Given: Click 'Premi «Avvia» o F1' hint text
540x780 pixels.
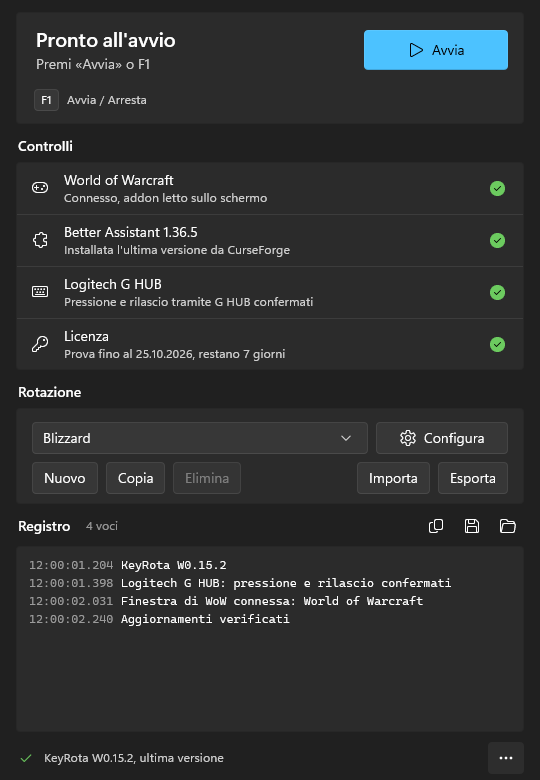Looking at the screenshot, I should click(93, 64).
